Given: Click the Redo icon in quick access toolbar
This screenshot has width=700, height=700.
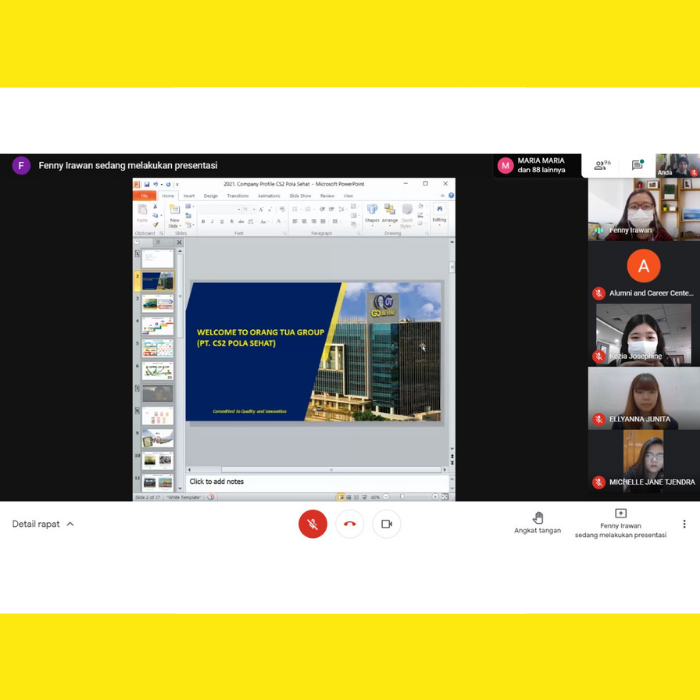Looking at the screenshot, I should [168, 184].
